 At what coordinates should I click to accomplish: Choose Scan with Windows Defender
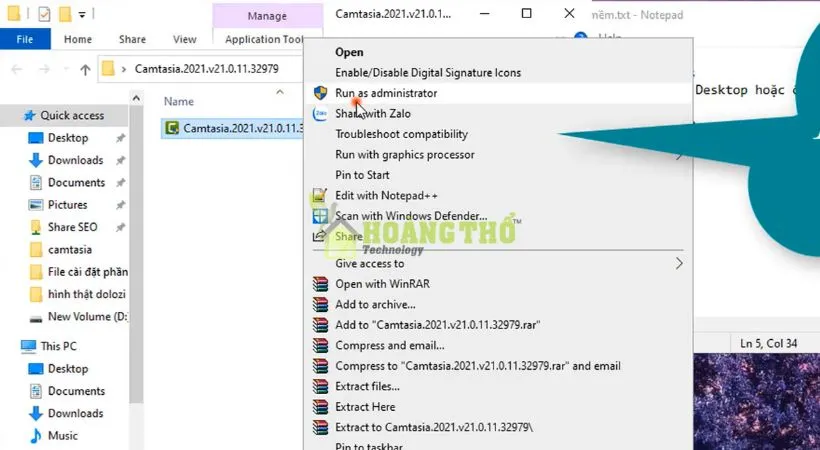click(411, 216)
